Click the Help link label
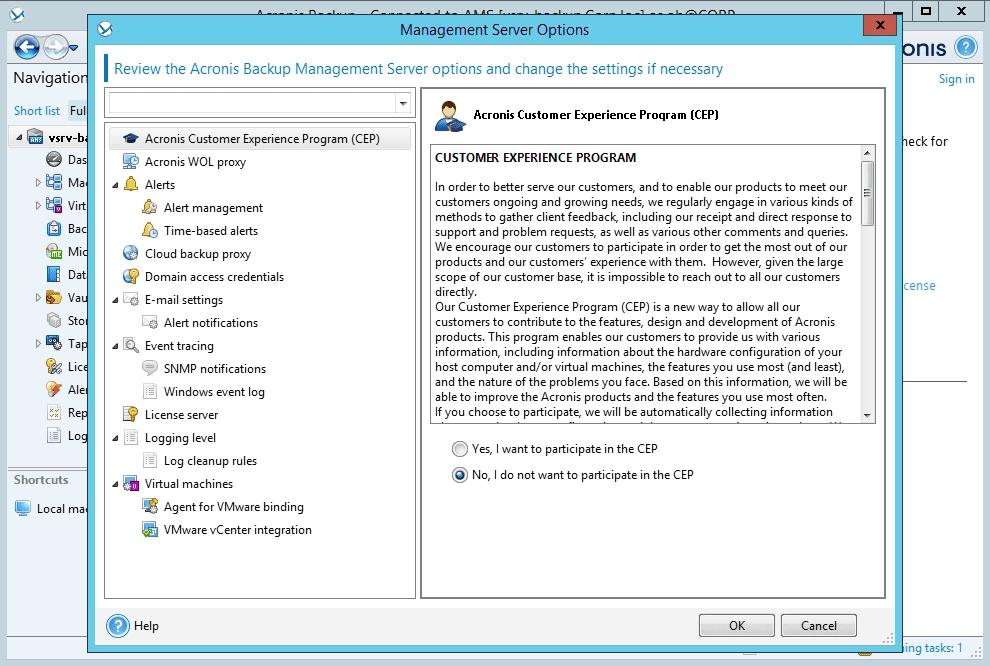Screen dimensions: 990x666 (146, 626)
